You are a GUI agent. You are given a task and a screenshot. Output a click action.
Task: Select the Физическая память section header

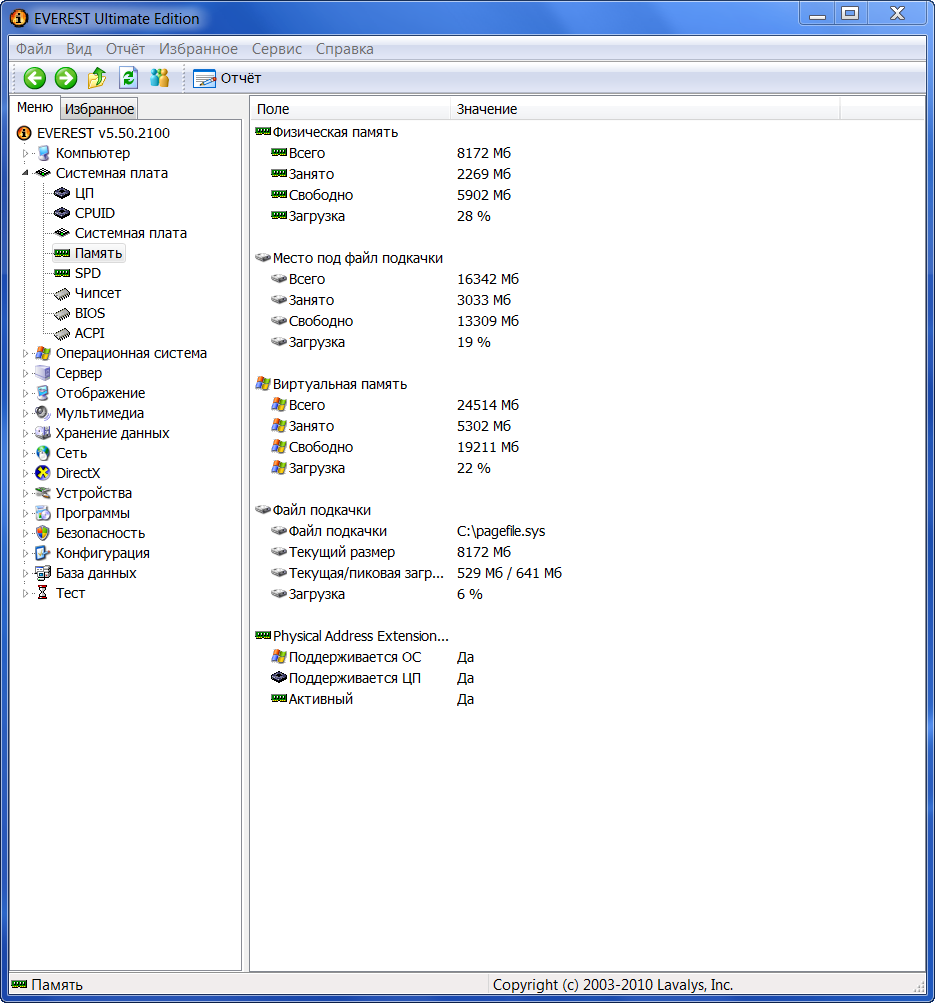click(x=335, y=132)
